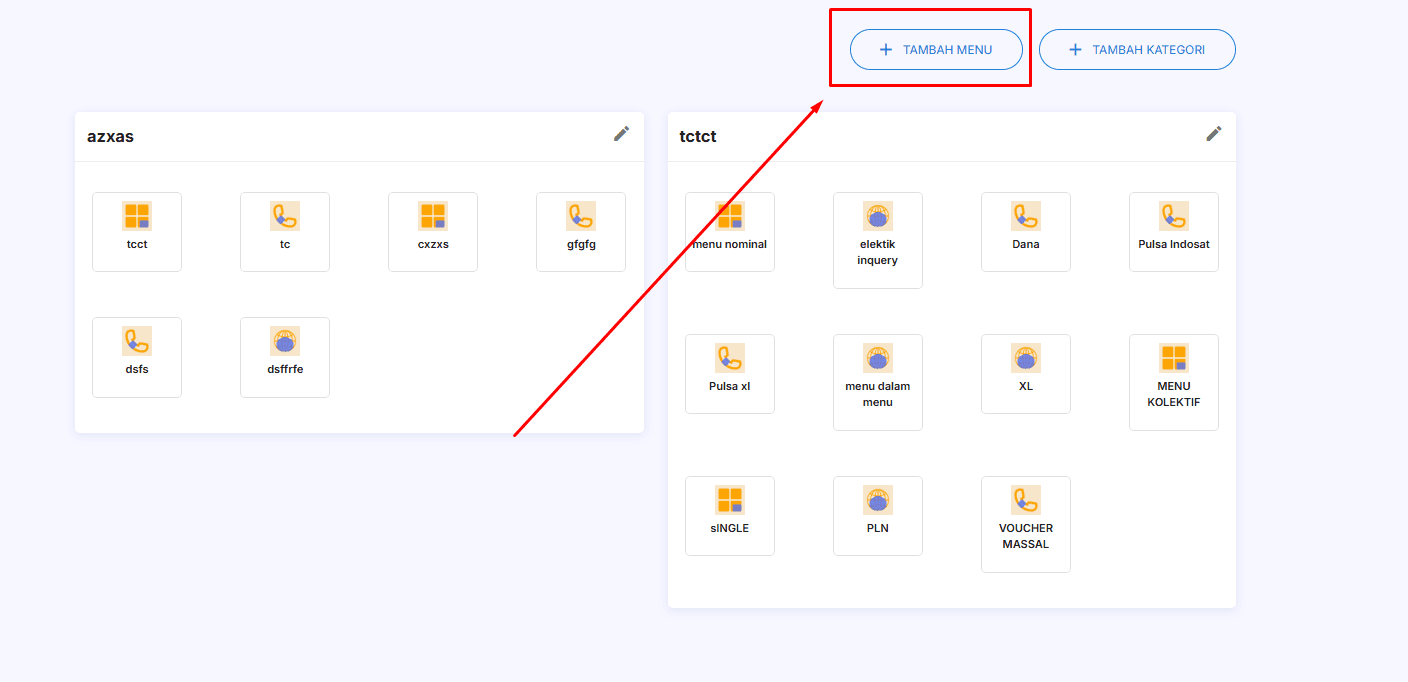Screen dimensions: 1408x682
Task: Choose the VOUCHER MASSAL tile
Action: (1026, 524)
